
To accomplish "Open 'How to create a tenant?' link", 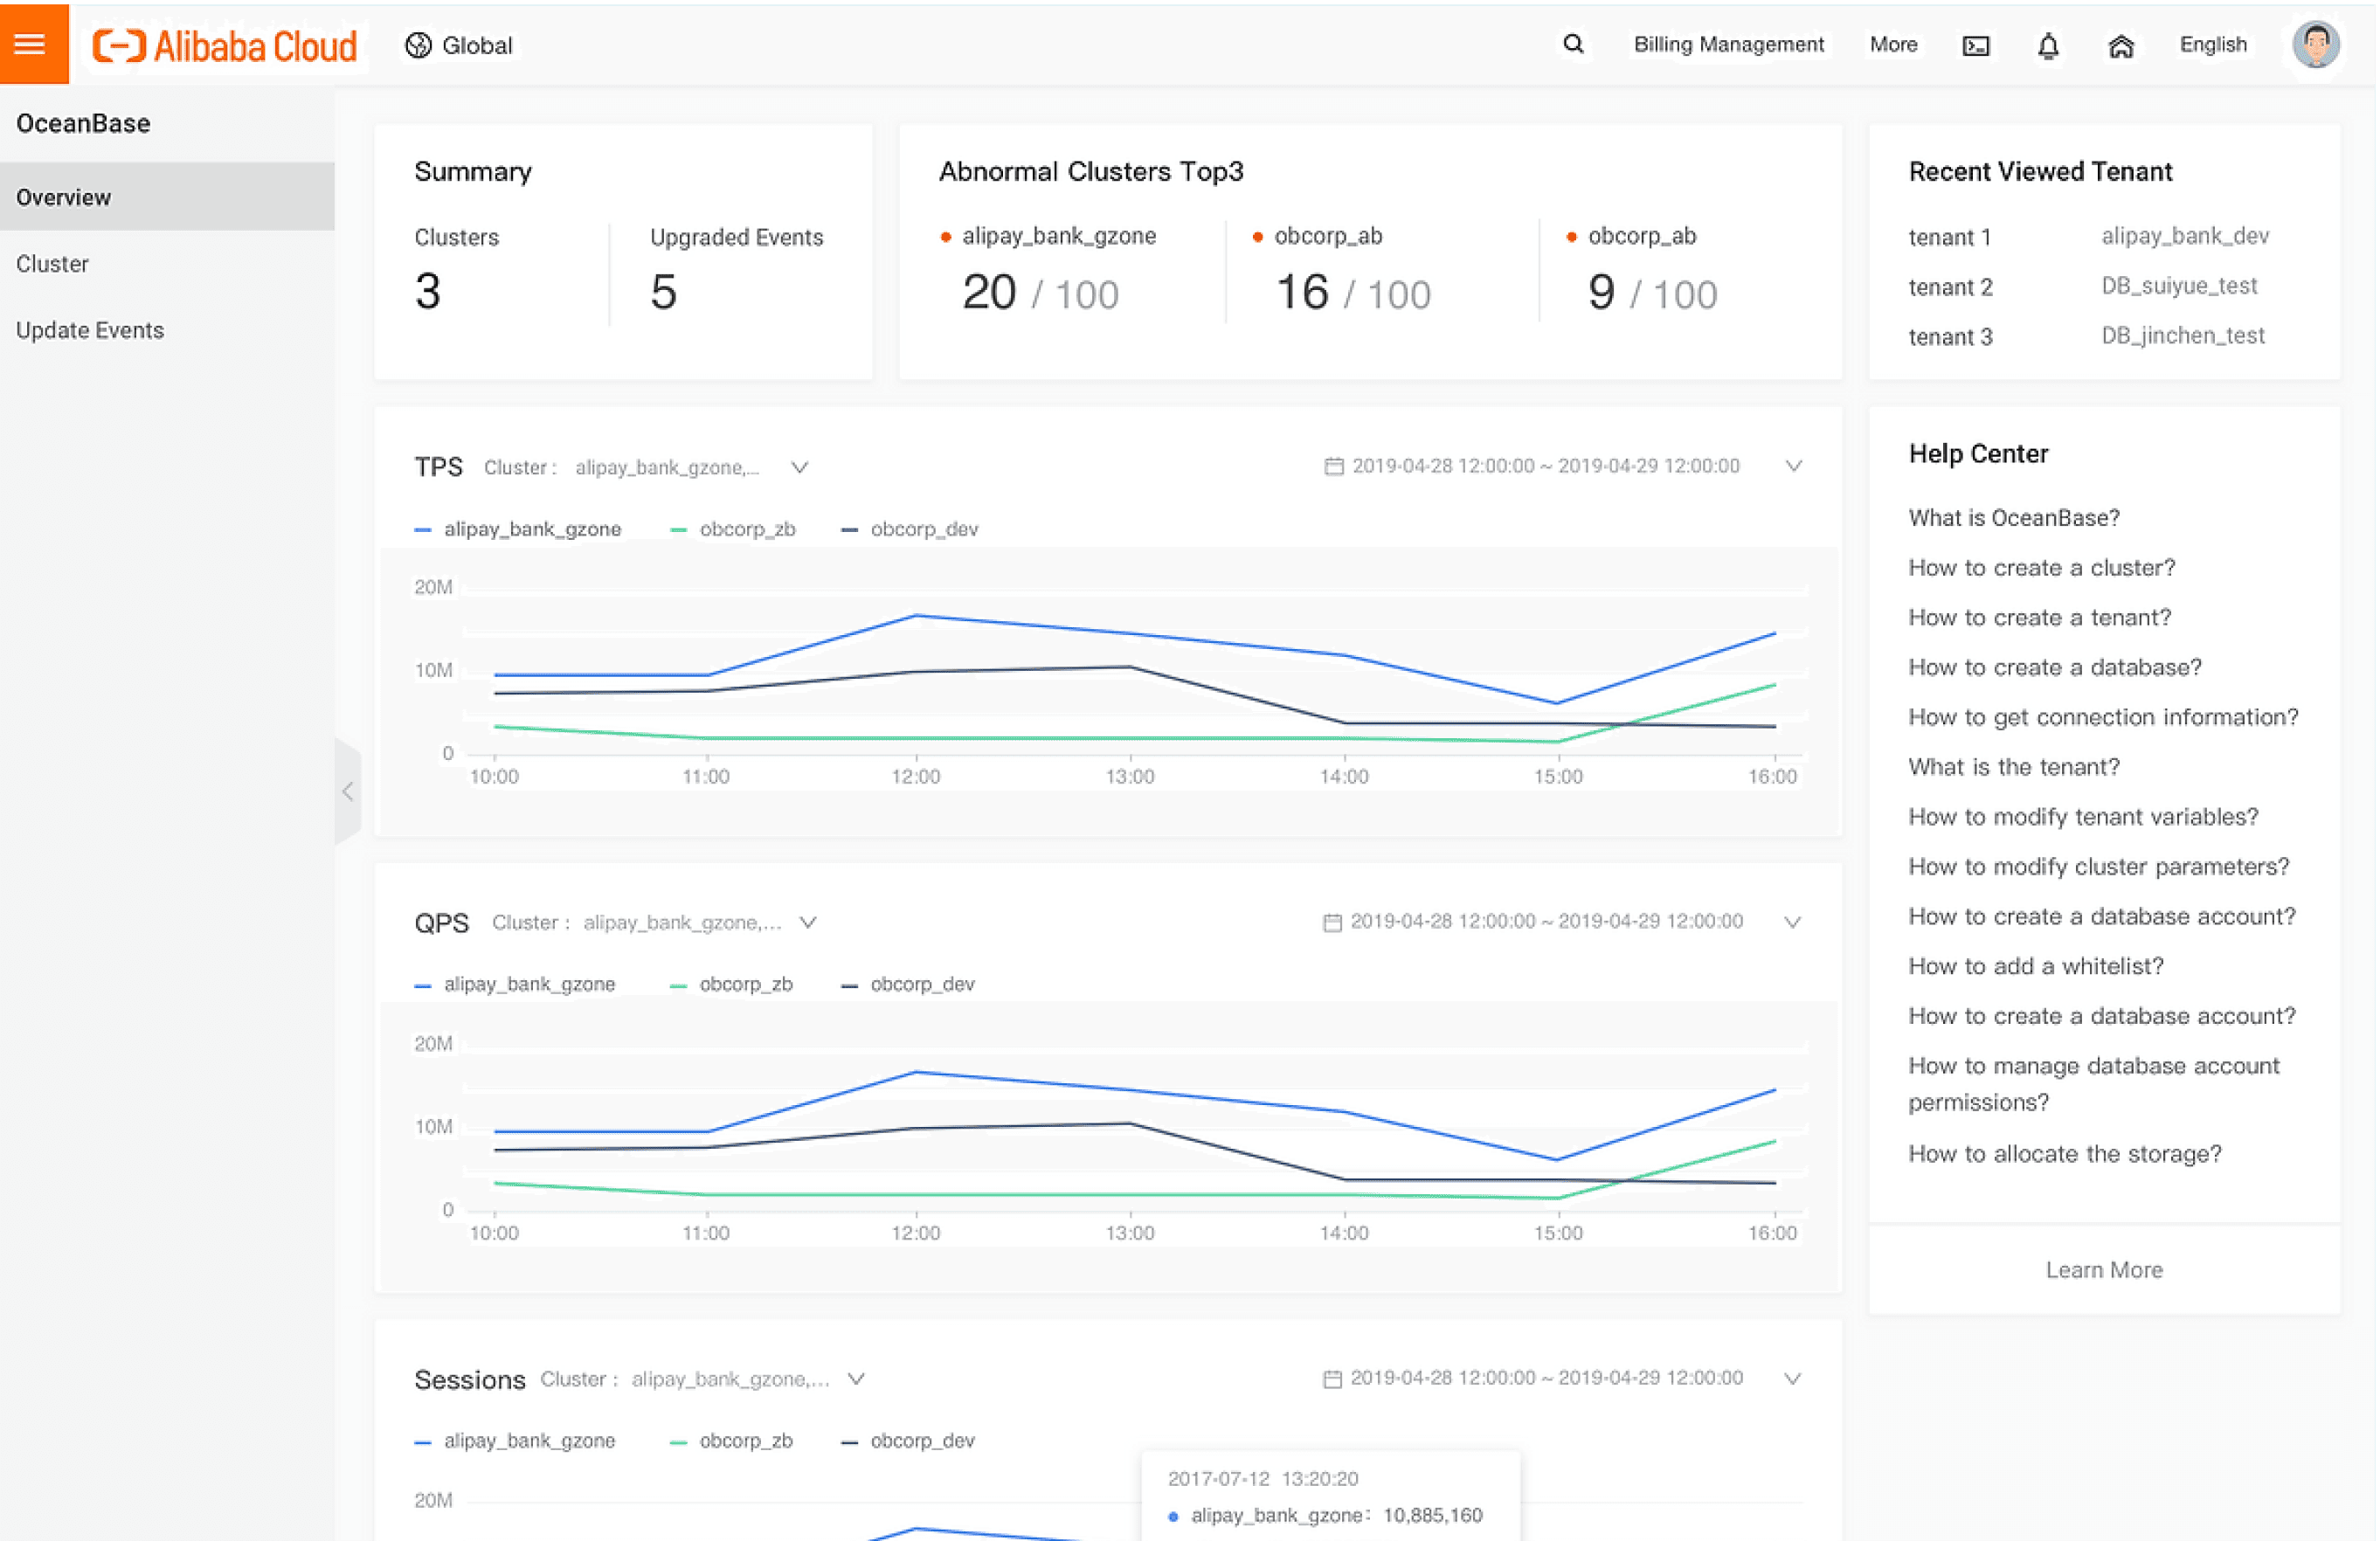I will tap(2039, 617).
